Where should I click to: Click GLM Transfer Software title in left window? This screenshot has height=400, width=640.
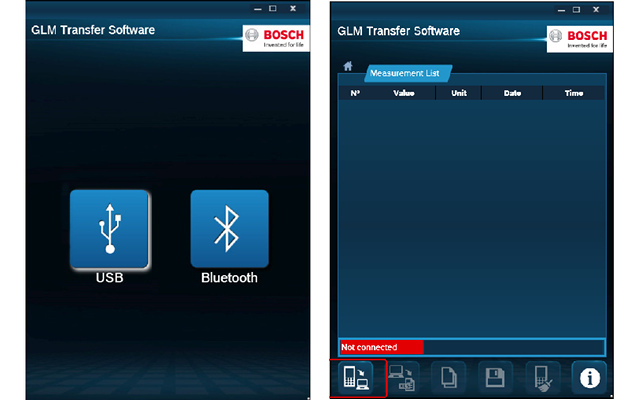[x=93, y=30]
